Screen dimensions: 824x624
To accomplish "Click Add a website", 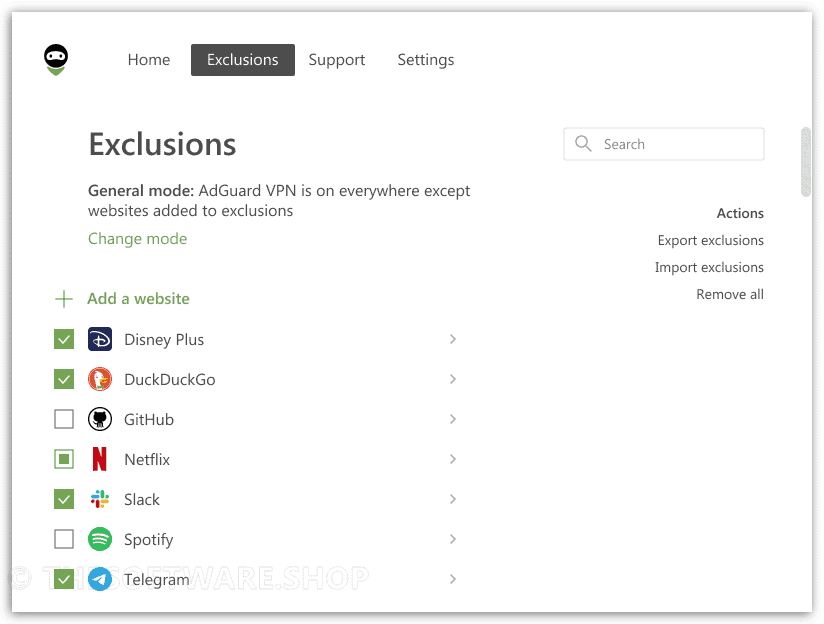I will pos(138,299).
